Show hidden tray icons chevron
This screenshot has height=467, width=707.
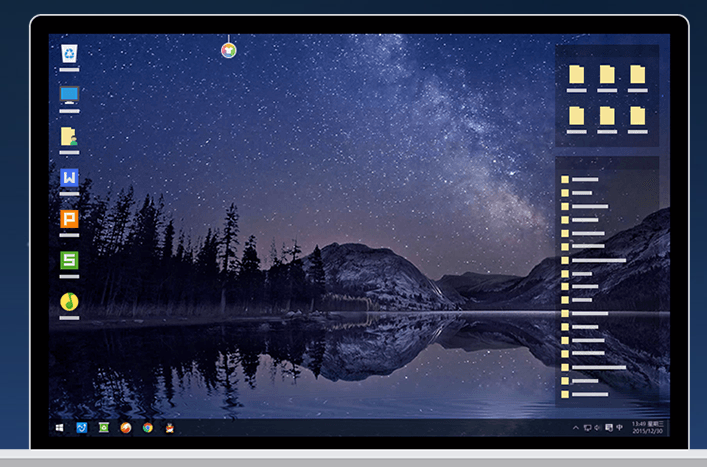coord(576,427)
